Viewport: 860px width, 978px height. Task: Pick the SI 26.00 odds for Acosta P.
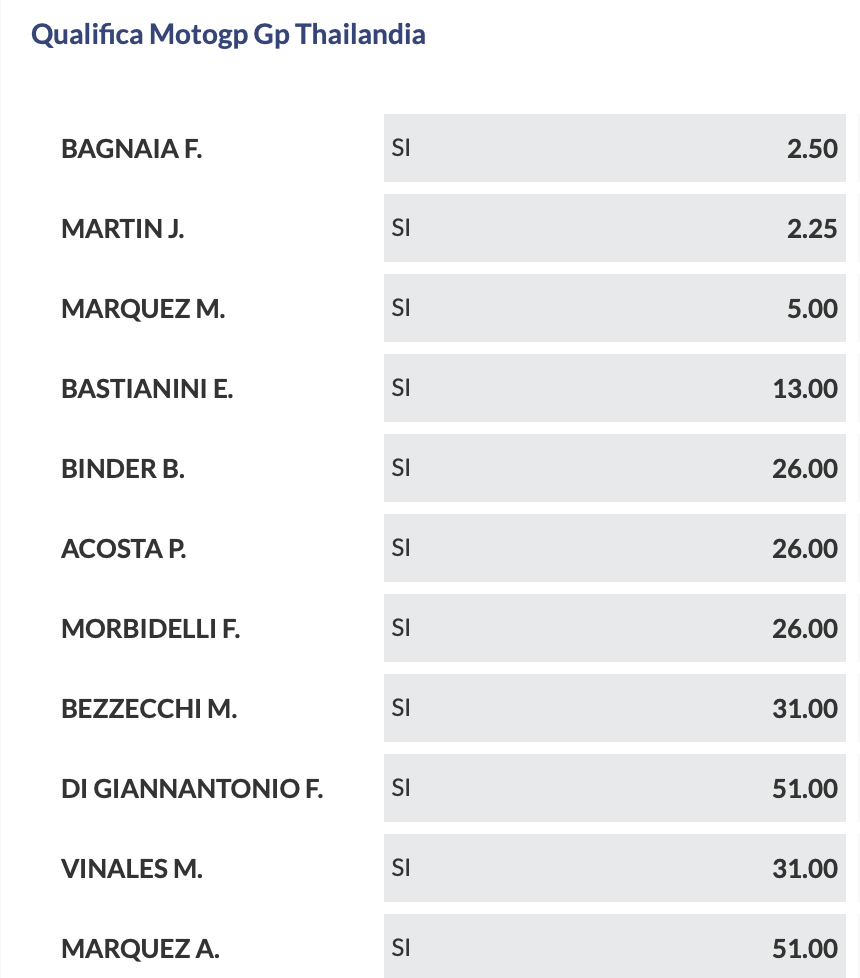[614, 548]
